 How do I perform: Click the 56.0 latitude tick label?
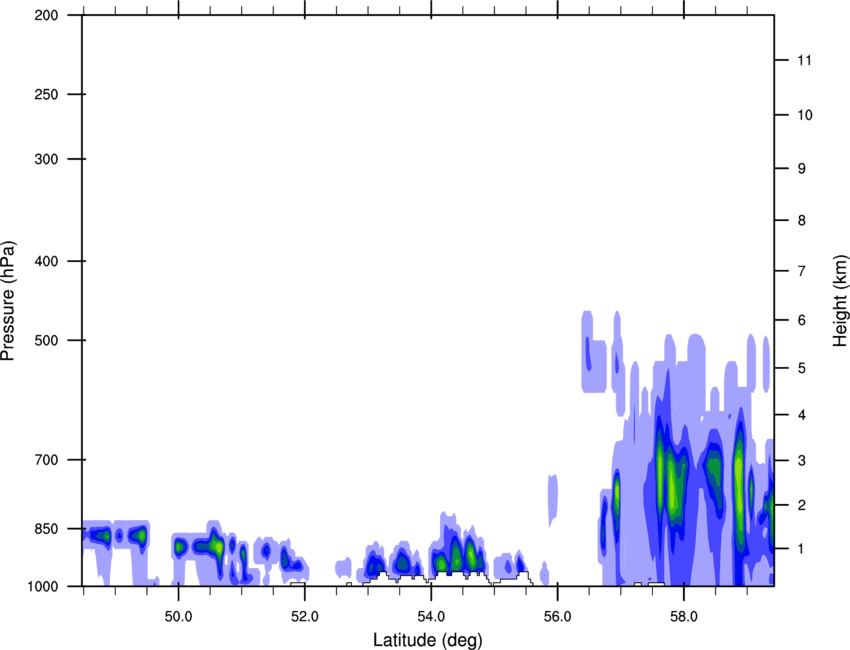pyautogui.click(x=557, y=616)
